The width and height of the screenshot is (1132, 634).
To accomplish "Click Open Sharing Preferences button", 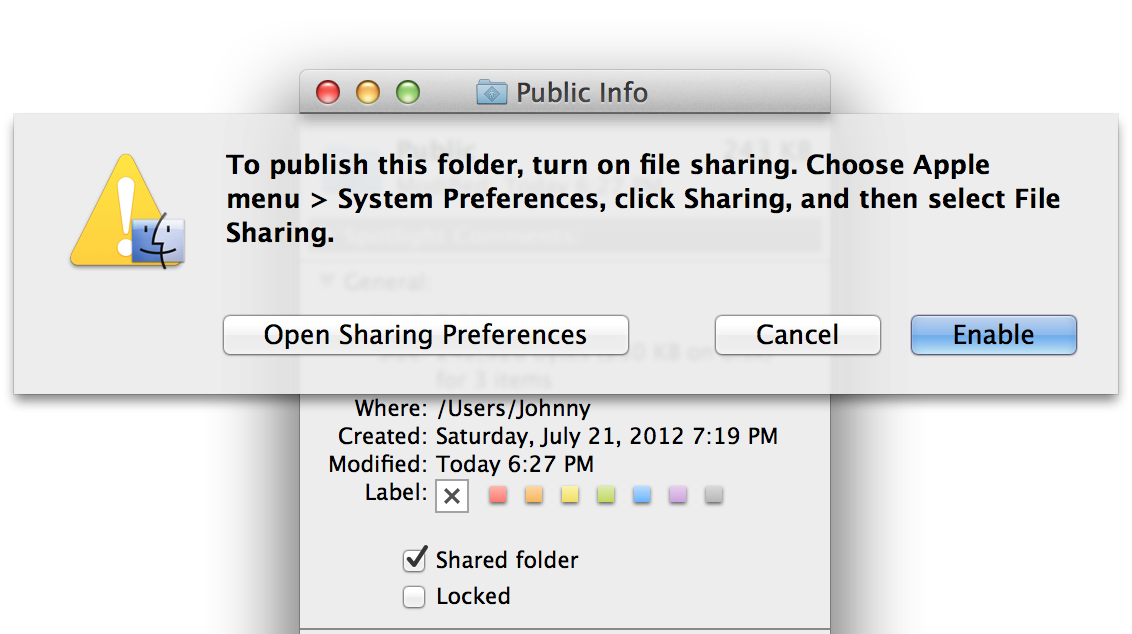I will coord(425,335).
